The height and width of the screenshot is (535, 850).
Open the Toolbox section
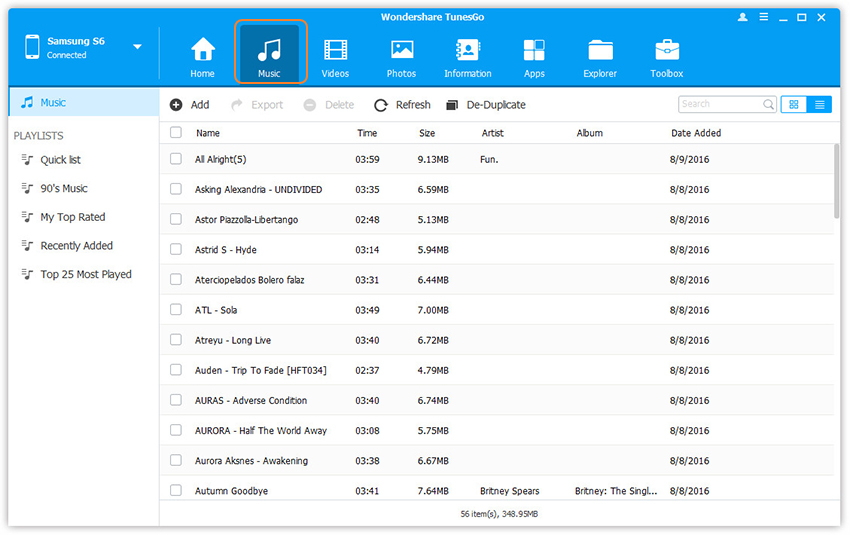[x=667, y=57]
